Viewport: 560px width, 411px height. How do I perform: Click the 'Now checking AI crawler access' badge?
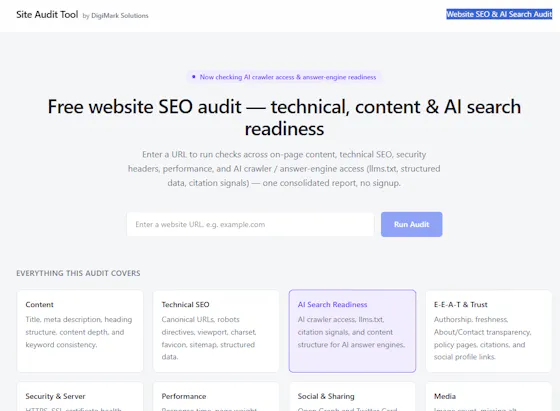point(284,77)
